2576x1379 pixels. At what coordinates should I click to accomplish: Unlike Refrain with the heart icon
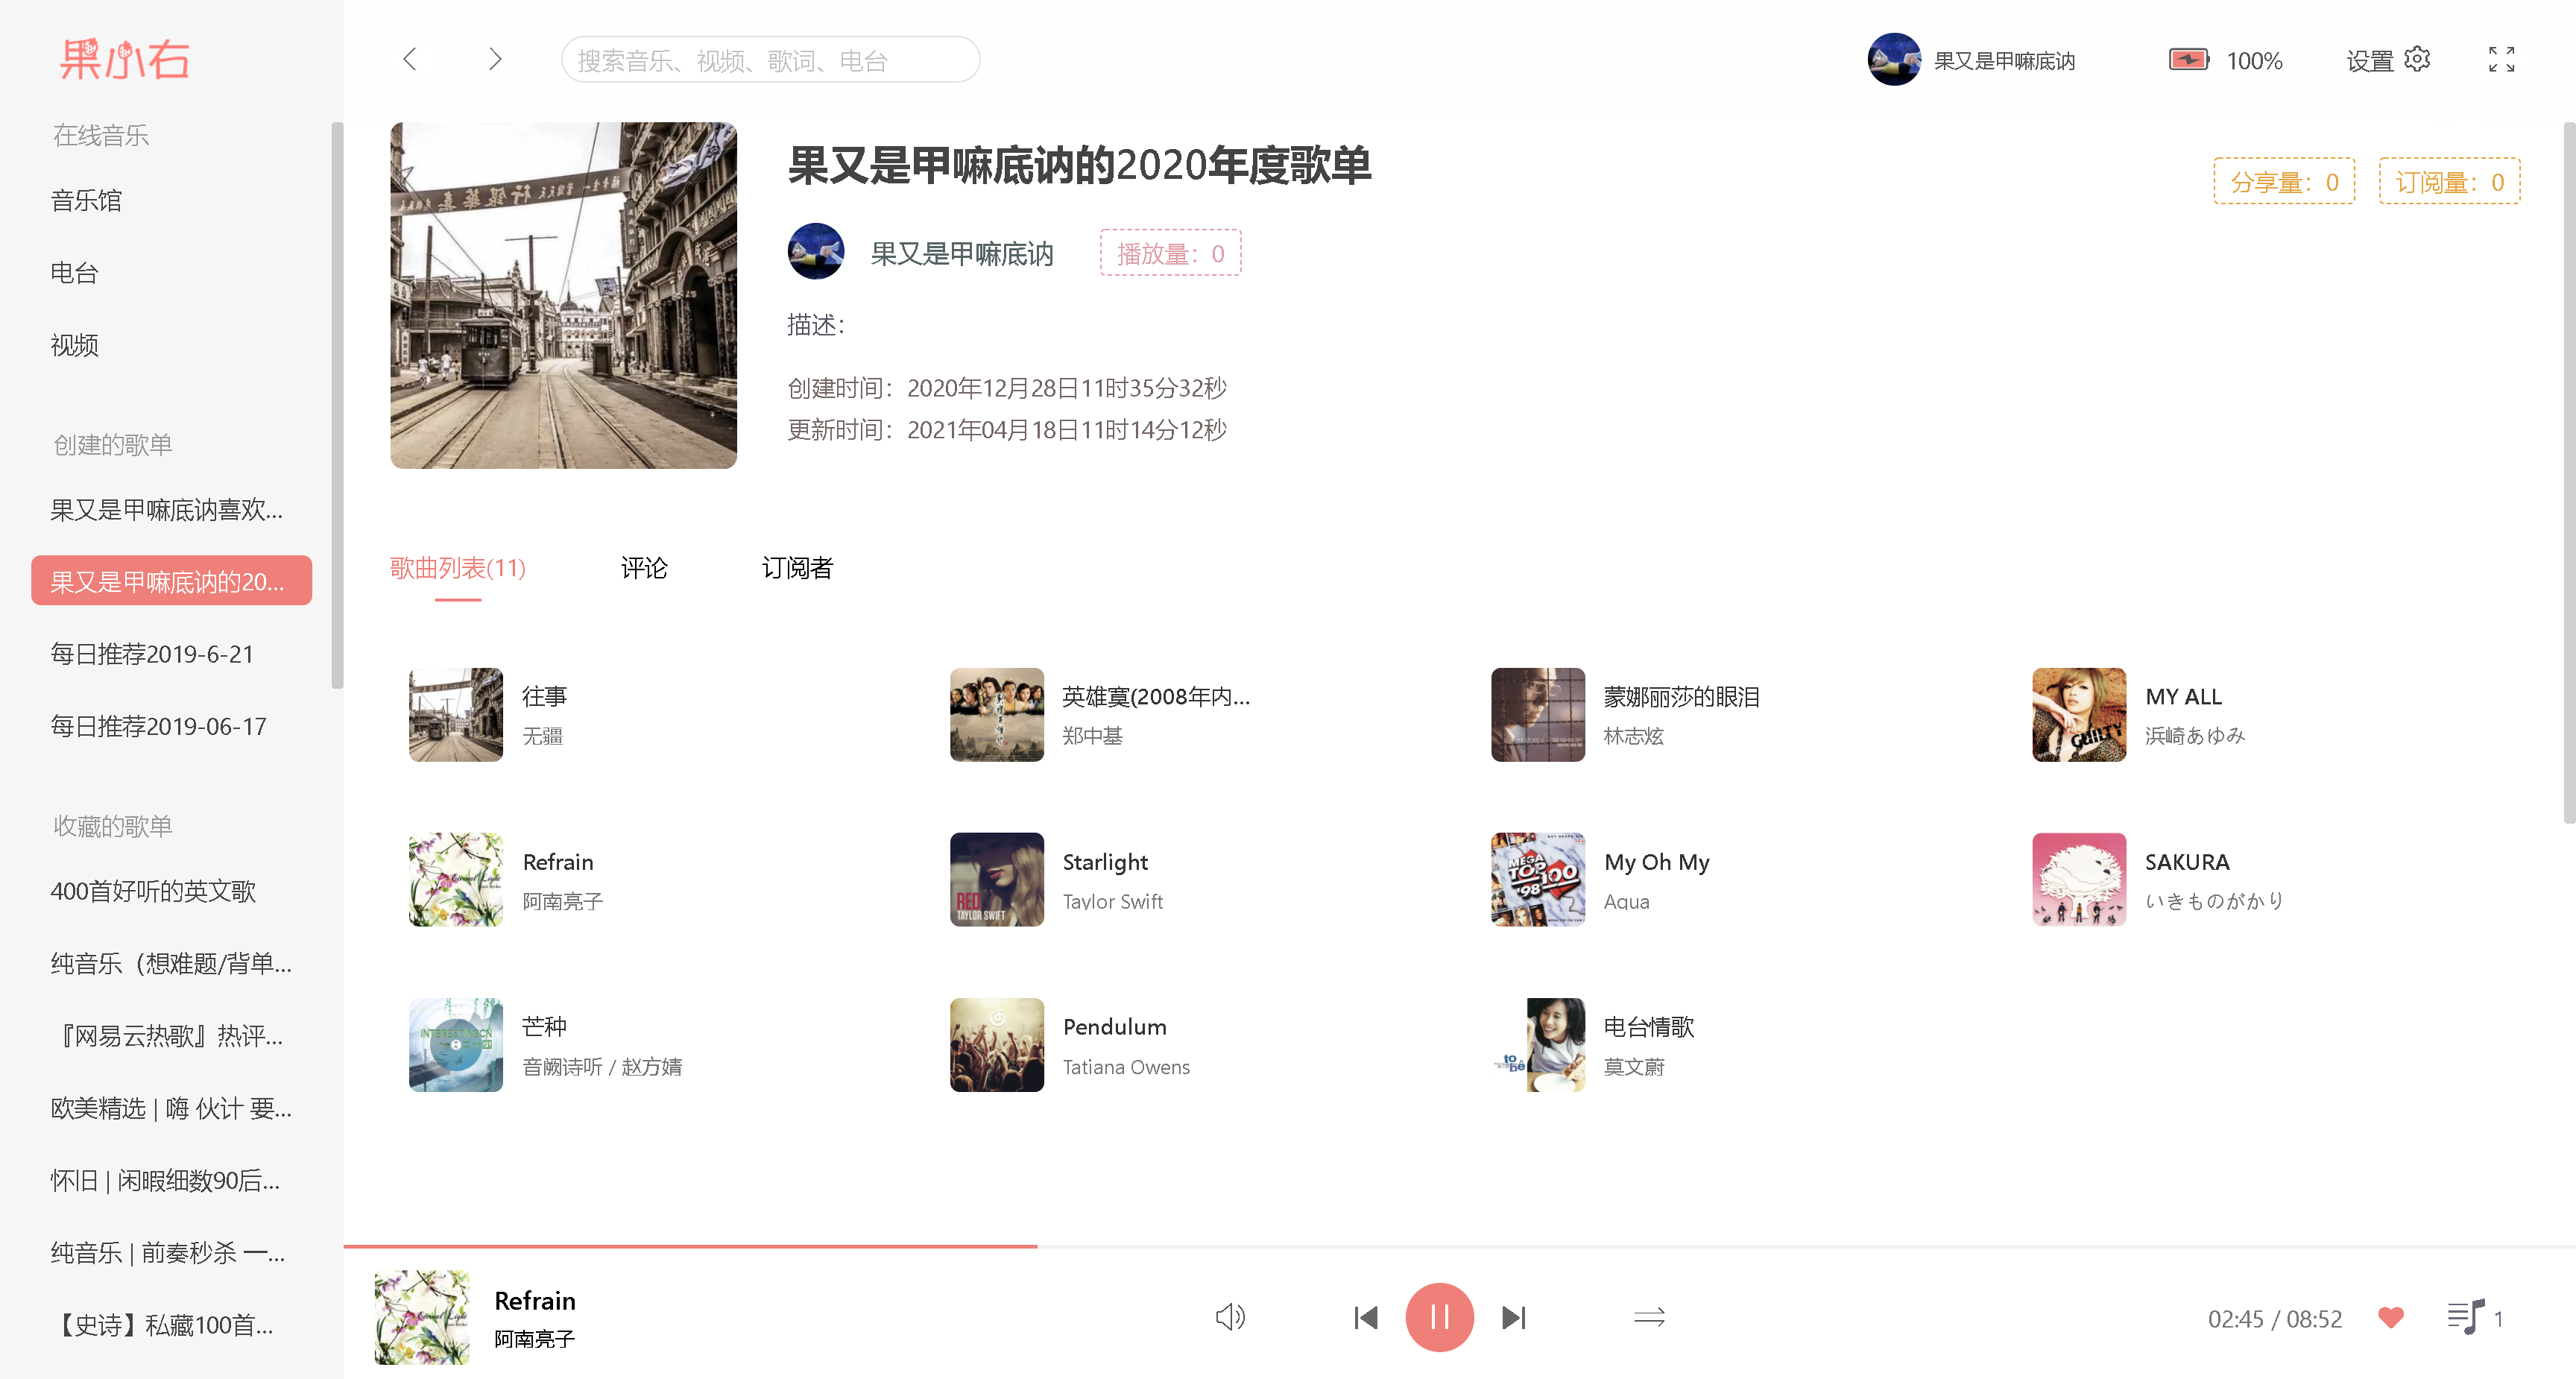click(2390, 1317)
